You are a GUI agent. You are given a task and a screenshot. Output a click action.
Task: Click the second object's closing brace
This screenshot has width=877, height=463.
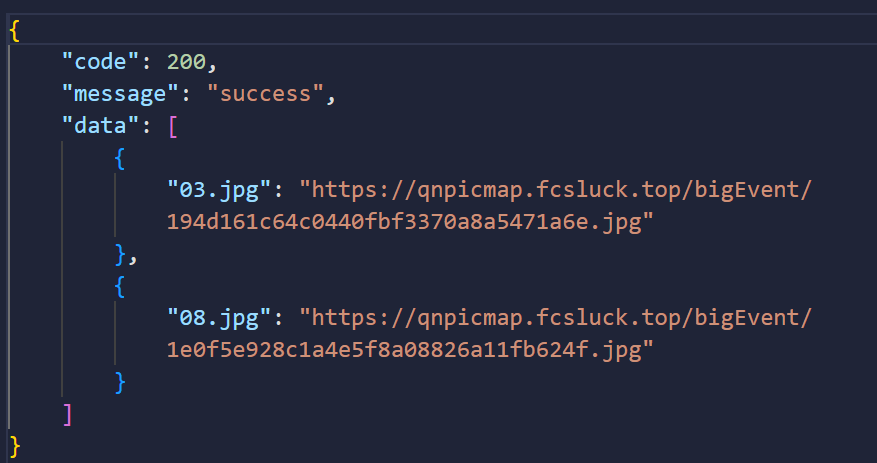pos(120,382)
